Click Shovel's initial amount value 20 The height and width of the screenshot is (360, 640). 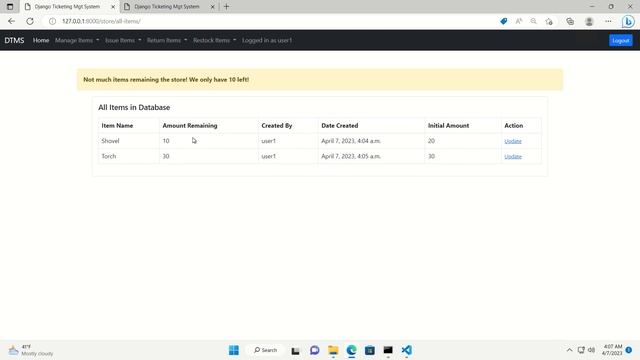pos(431,141)
